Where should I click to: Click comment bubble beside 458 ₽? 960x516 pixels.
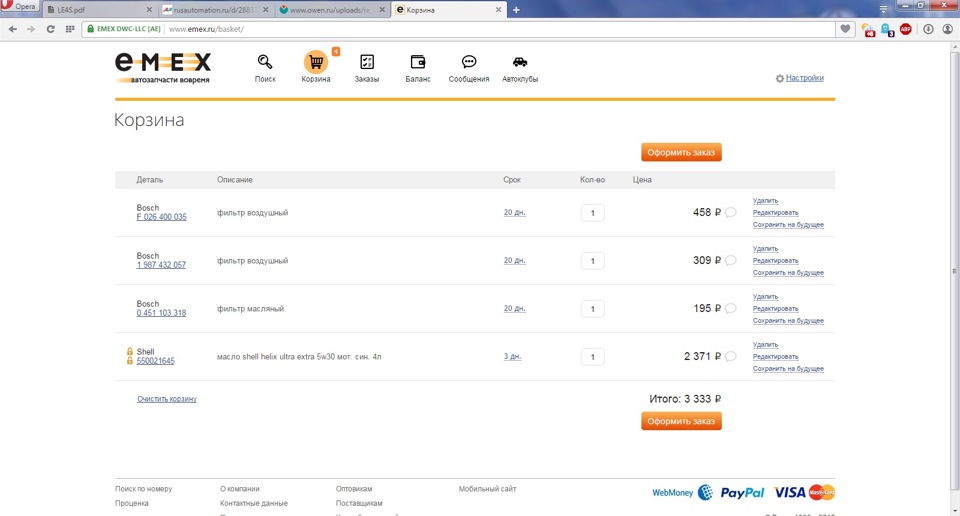click(730, 212)
